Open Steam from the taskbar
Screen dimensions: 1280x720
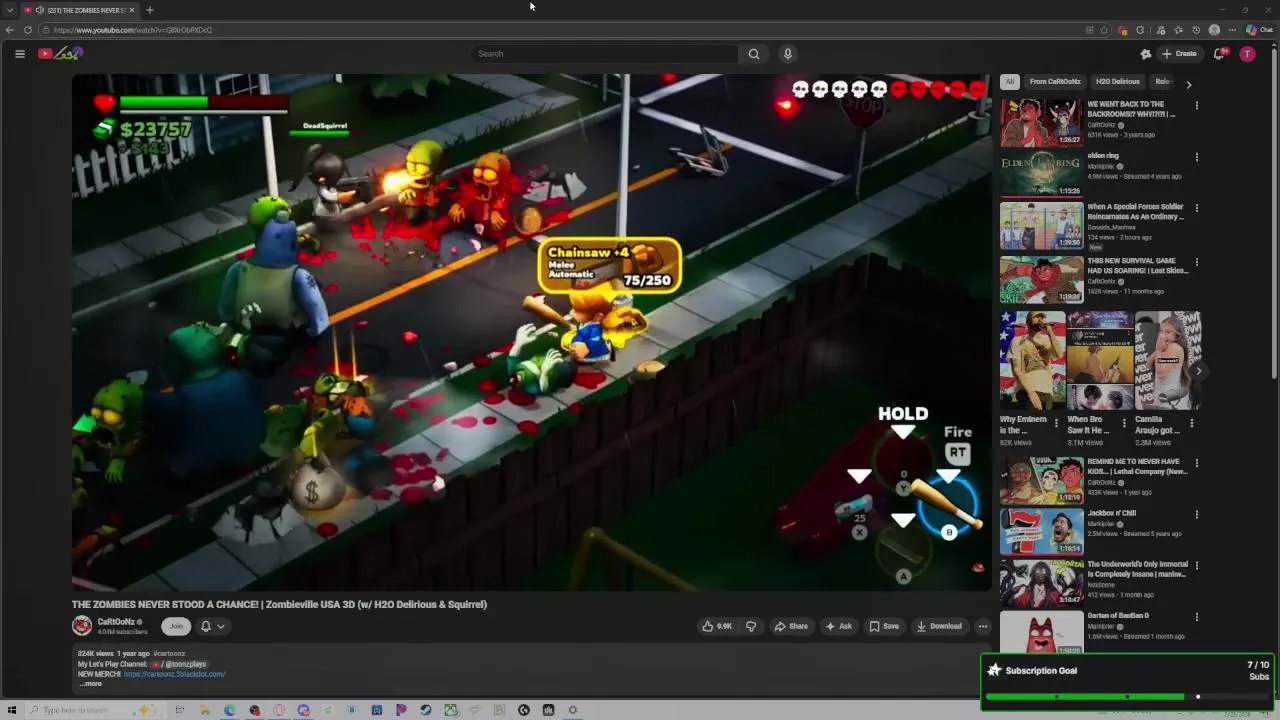pos(425,710)
